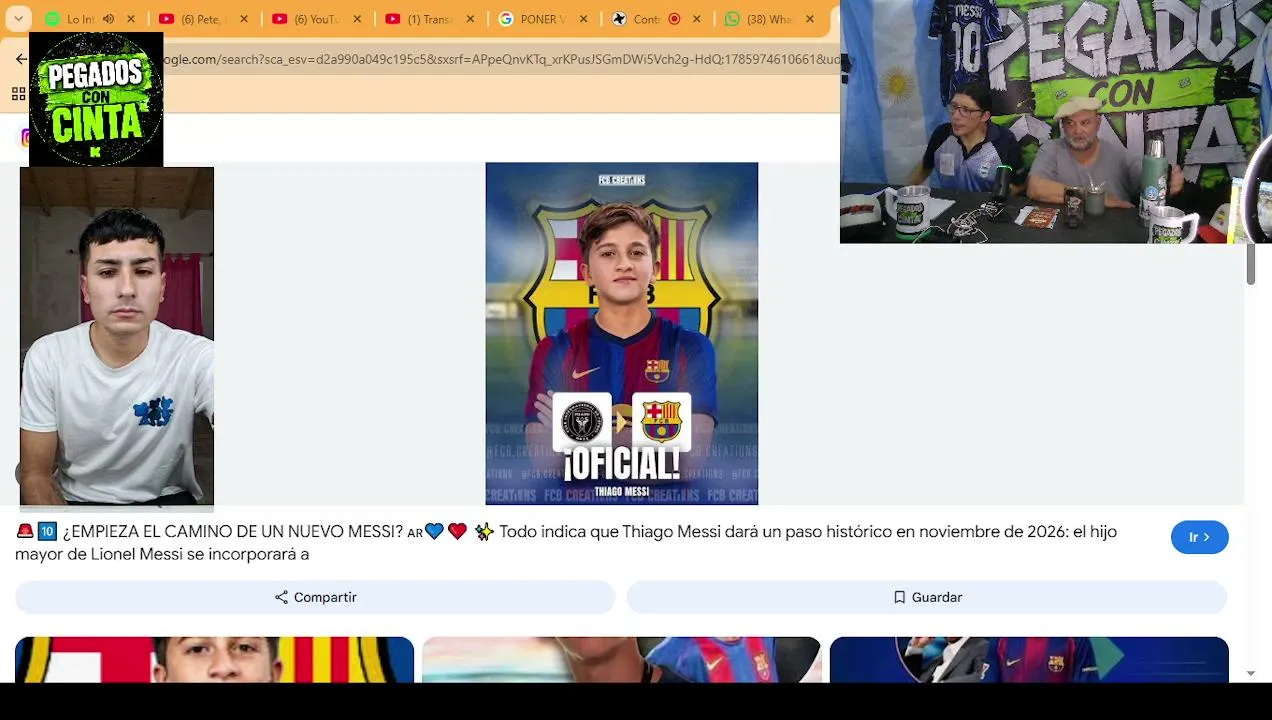Open the related image with Barcelona jersey on the far right

pyautogui.click(x=1029, y=660)
